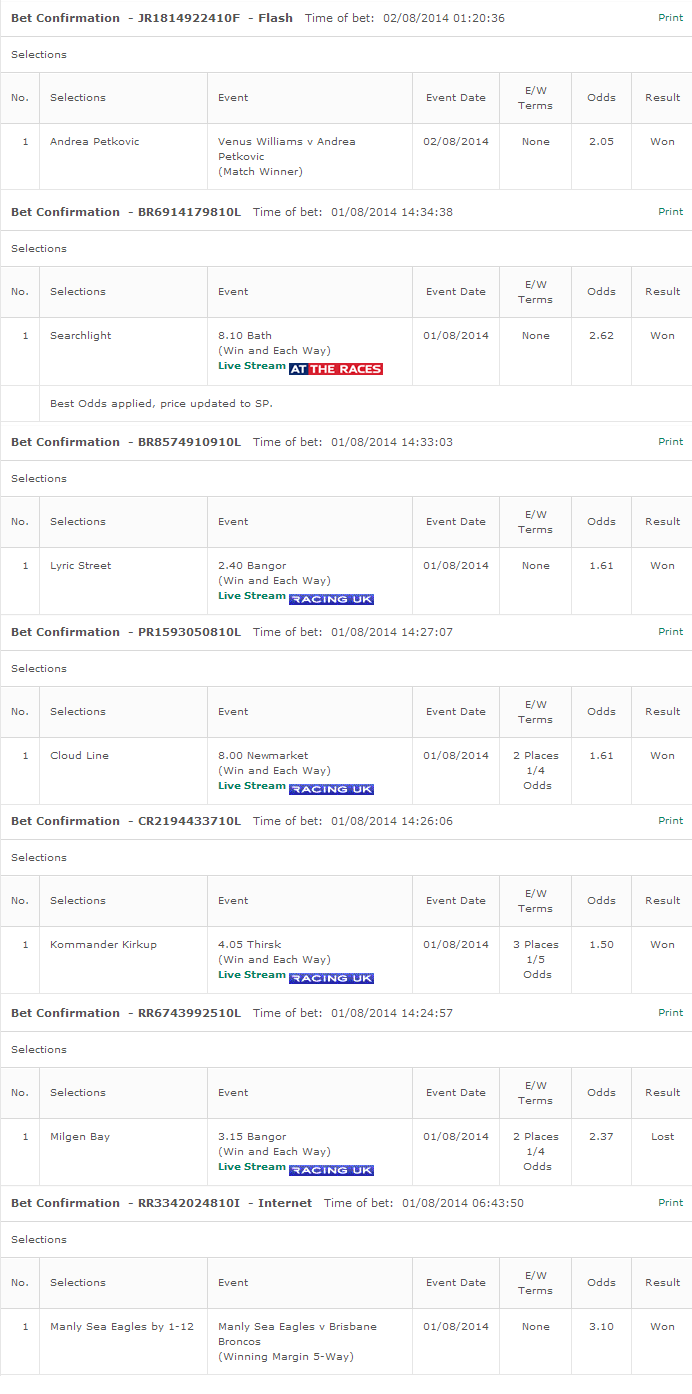The height and width of the screenshot is (1394, 692).
Task: Click the Racing UK logo for 4.05 Thirsk
Action: 331,978
